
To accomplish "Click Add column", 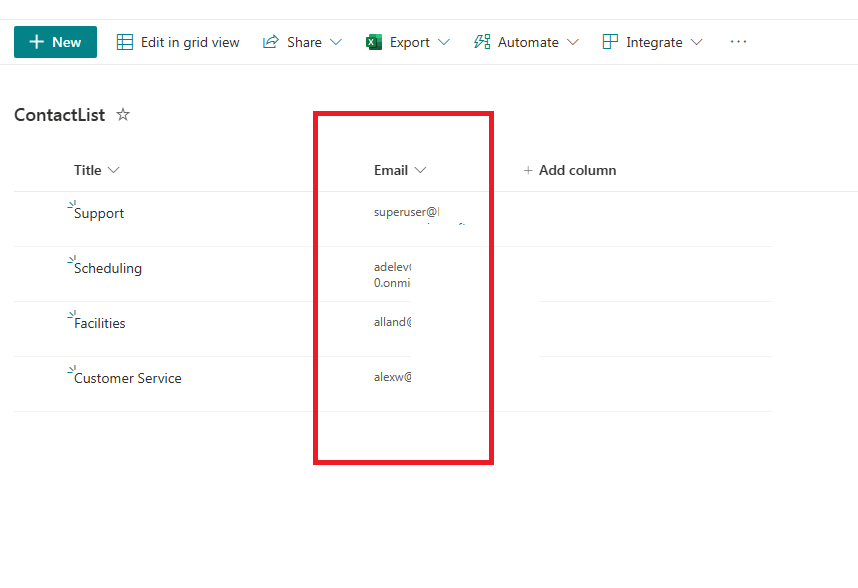I will [570, 170].
